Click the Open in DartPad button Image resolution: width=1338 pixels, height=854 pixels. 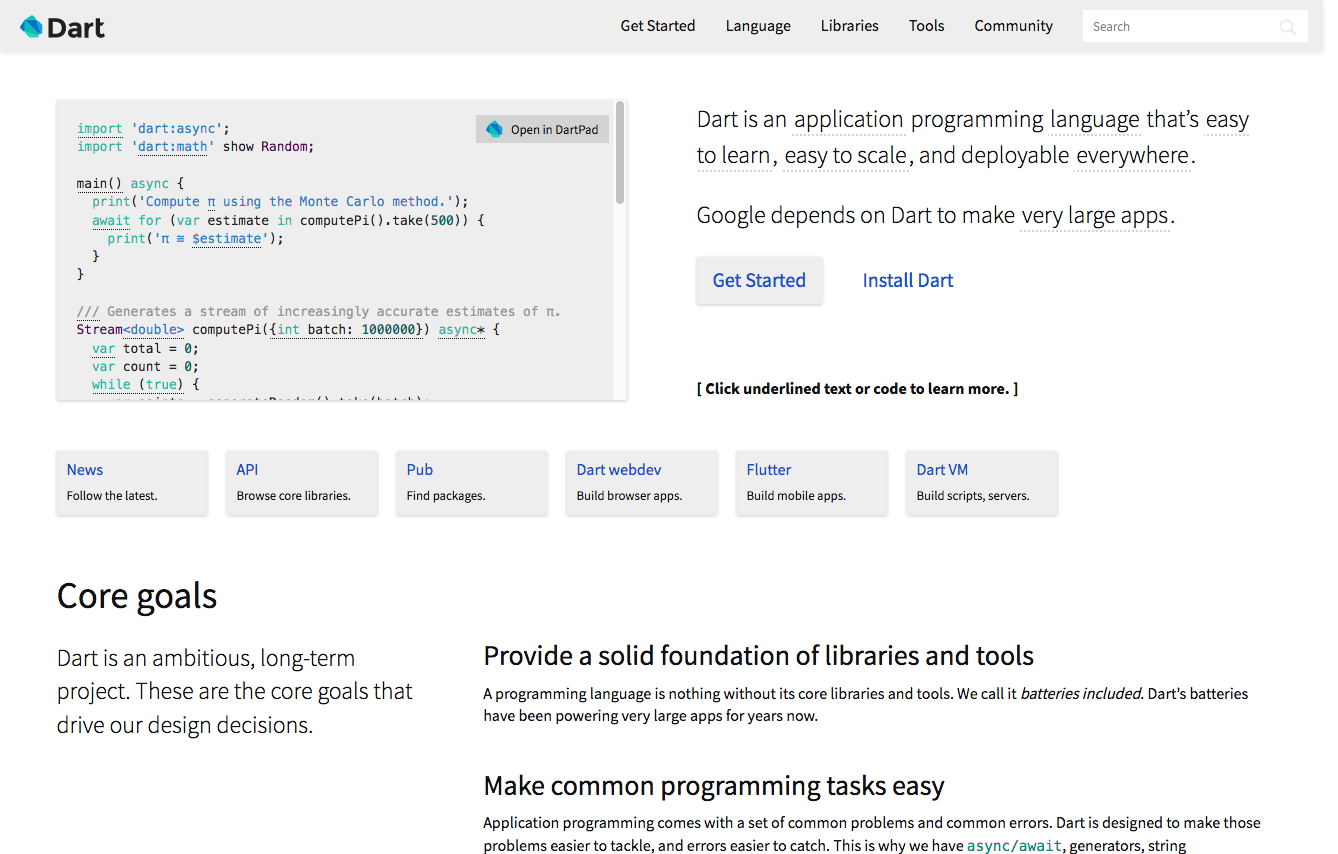coord(542,129)
